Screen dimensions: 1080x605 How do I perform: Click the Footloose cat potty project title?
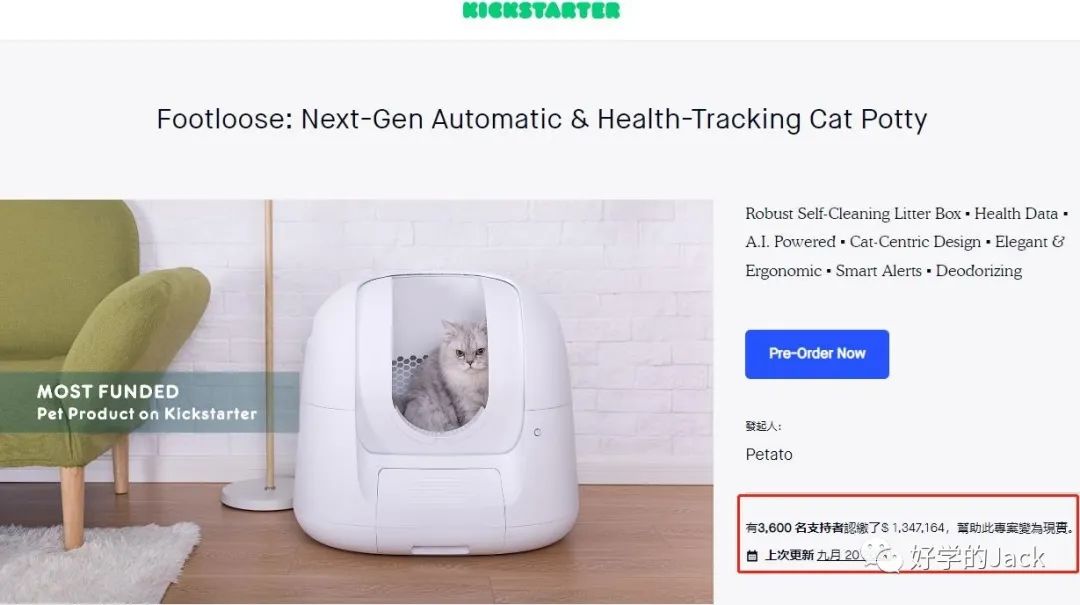(x=540, y=119)
